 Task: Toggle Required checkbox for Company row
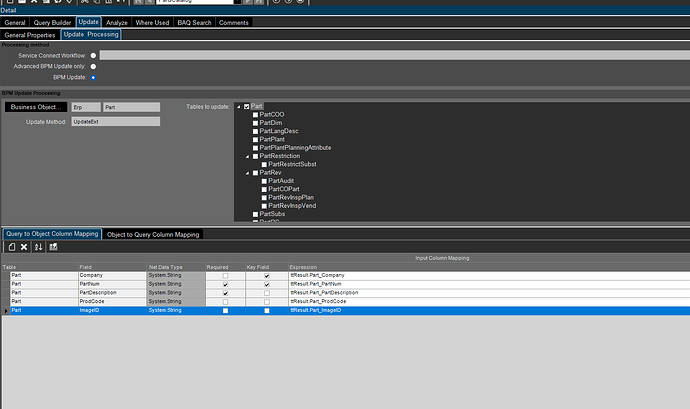(x=225, y=276)
